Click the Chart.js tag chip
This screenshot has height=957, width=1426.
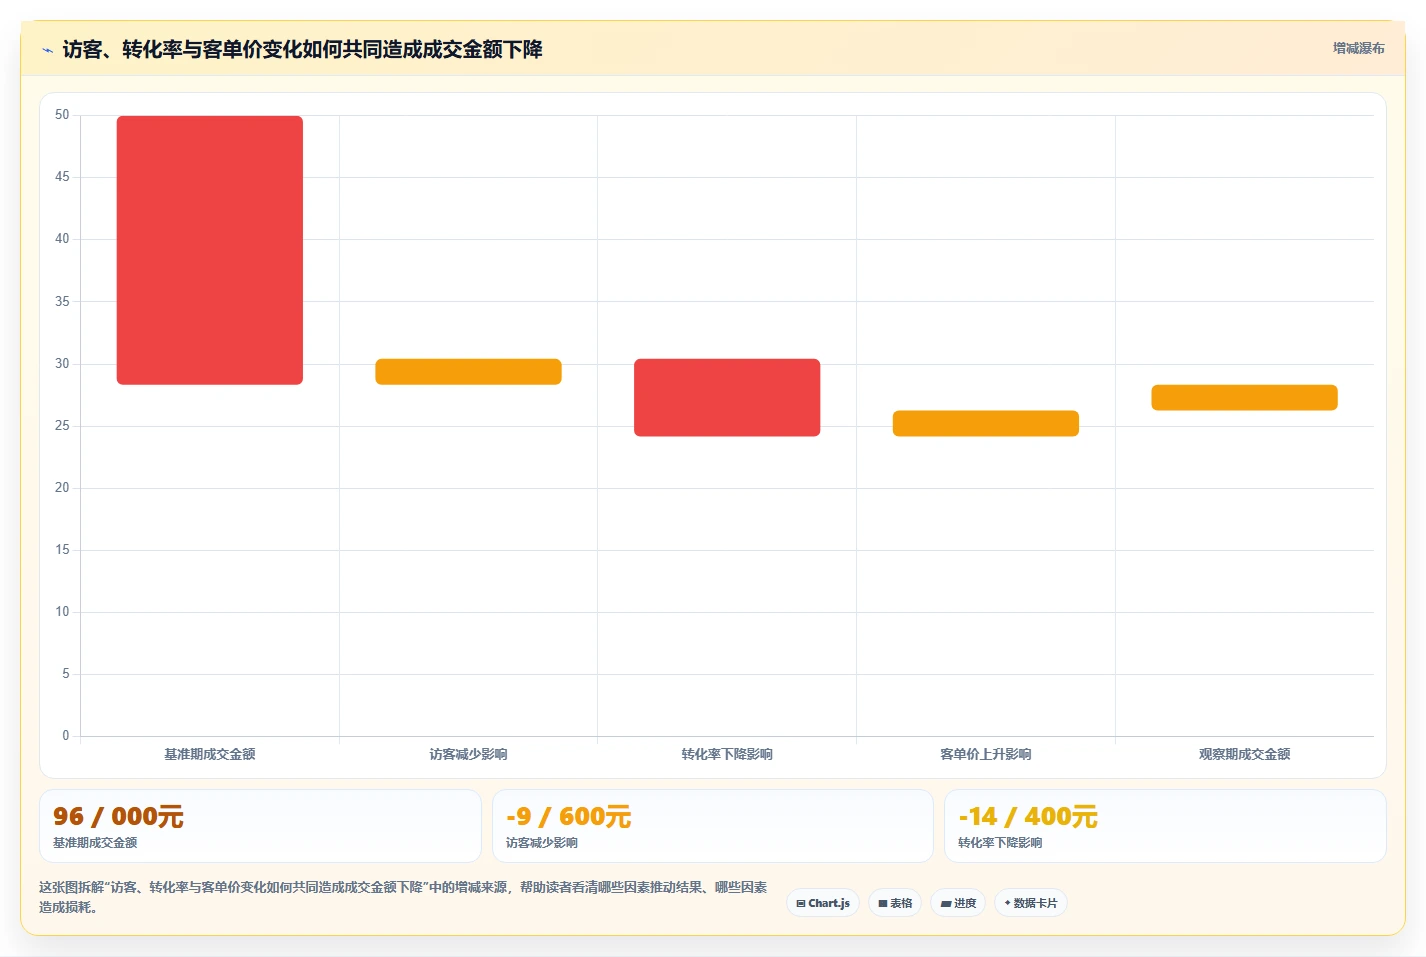(x=823, y=903)
